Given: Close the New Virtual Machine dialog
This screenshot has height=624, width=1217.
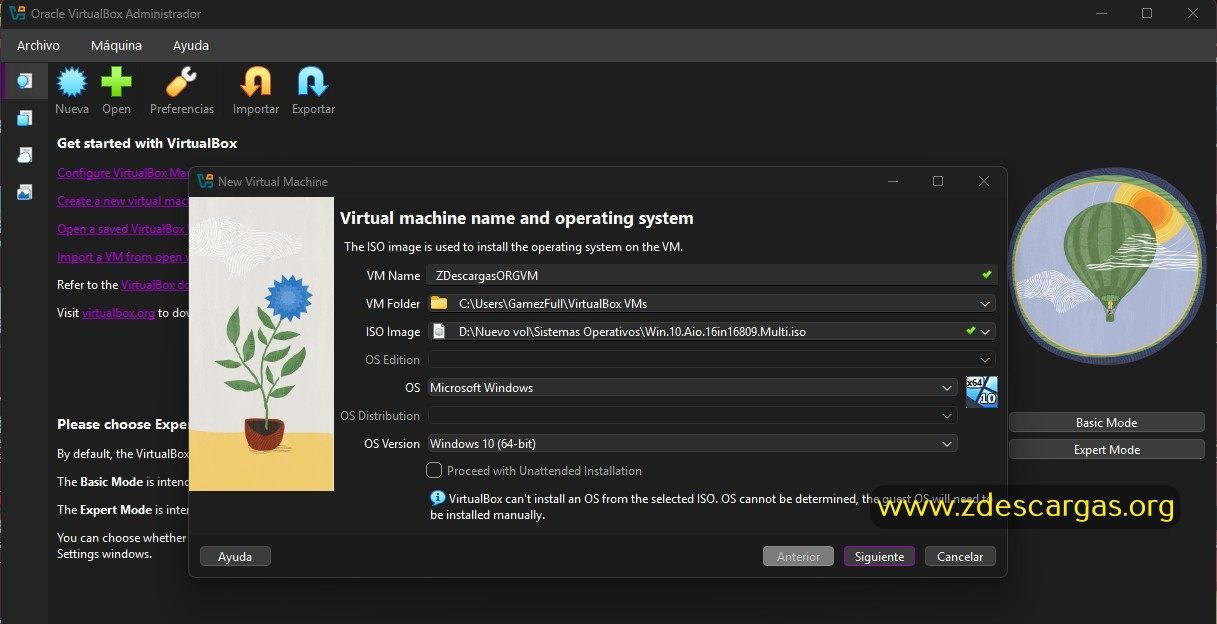Looking at the screenshot, I should pos(984,181).
